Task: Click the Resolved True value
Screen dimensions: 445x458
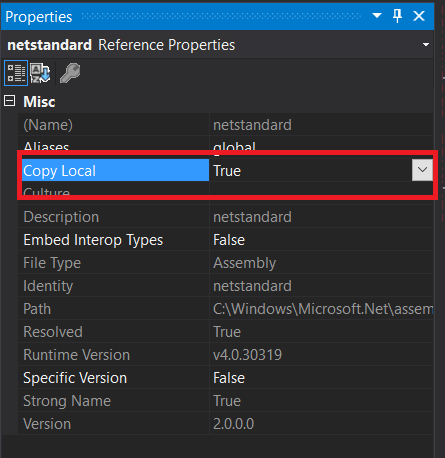Action: pos(227,332)
